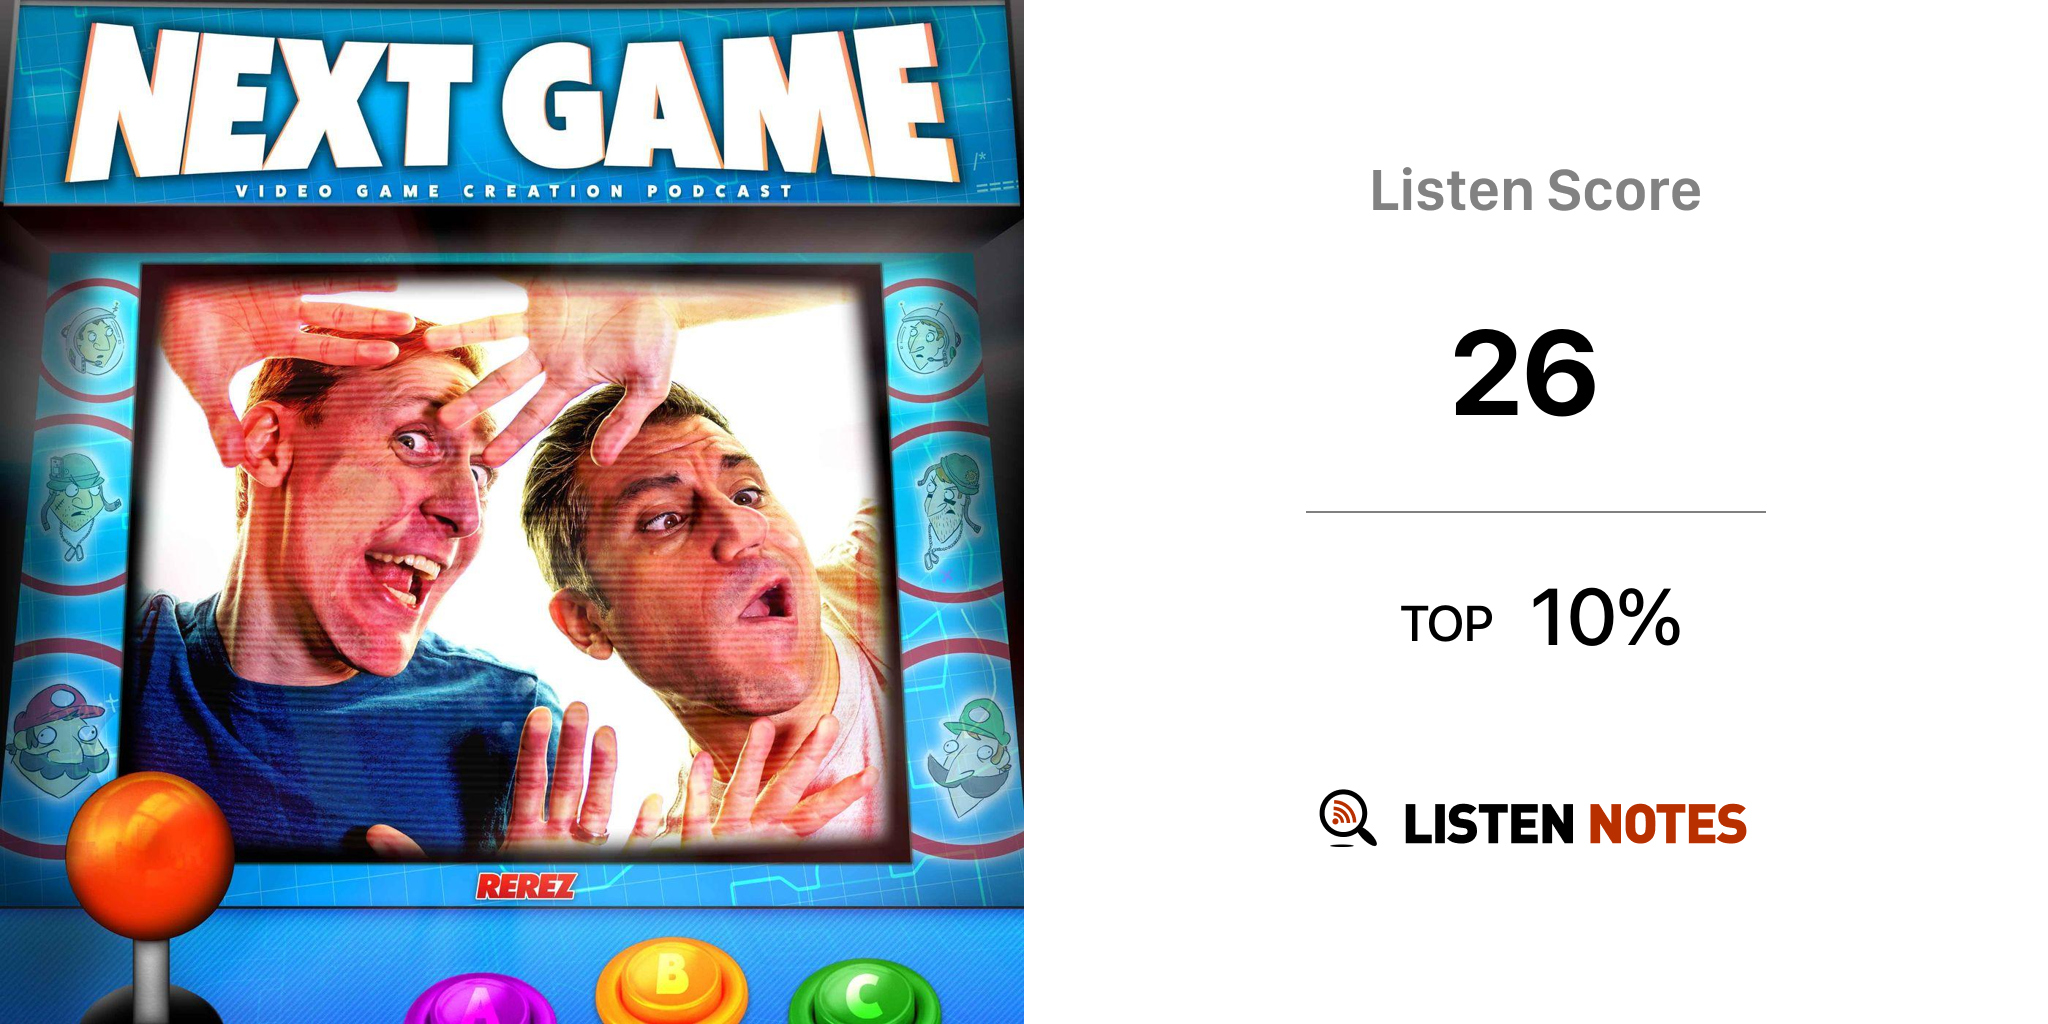Click the red REREZ logo
The height and width of the screenshot is (1024, 2048).
click(x=526, y=886)
